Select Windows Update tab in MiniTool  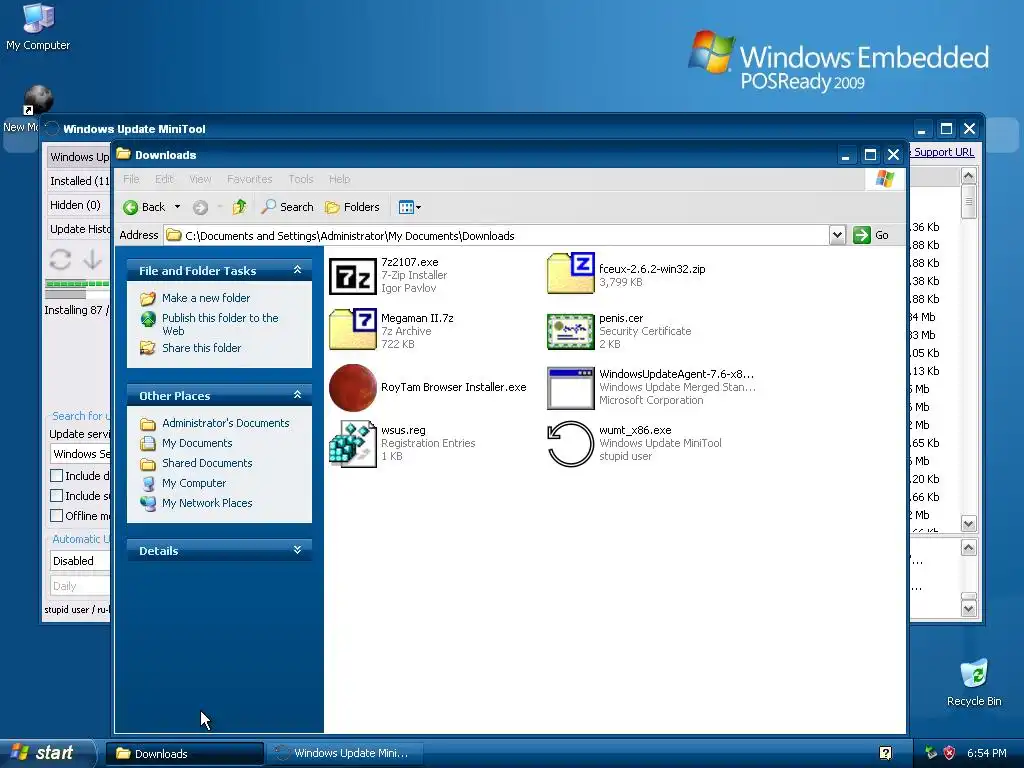coord(79,157)
